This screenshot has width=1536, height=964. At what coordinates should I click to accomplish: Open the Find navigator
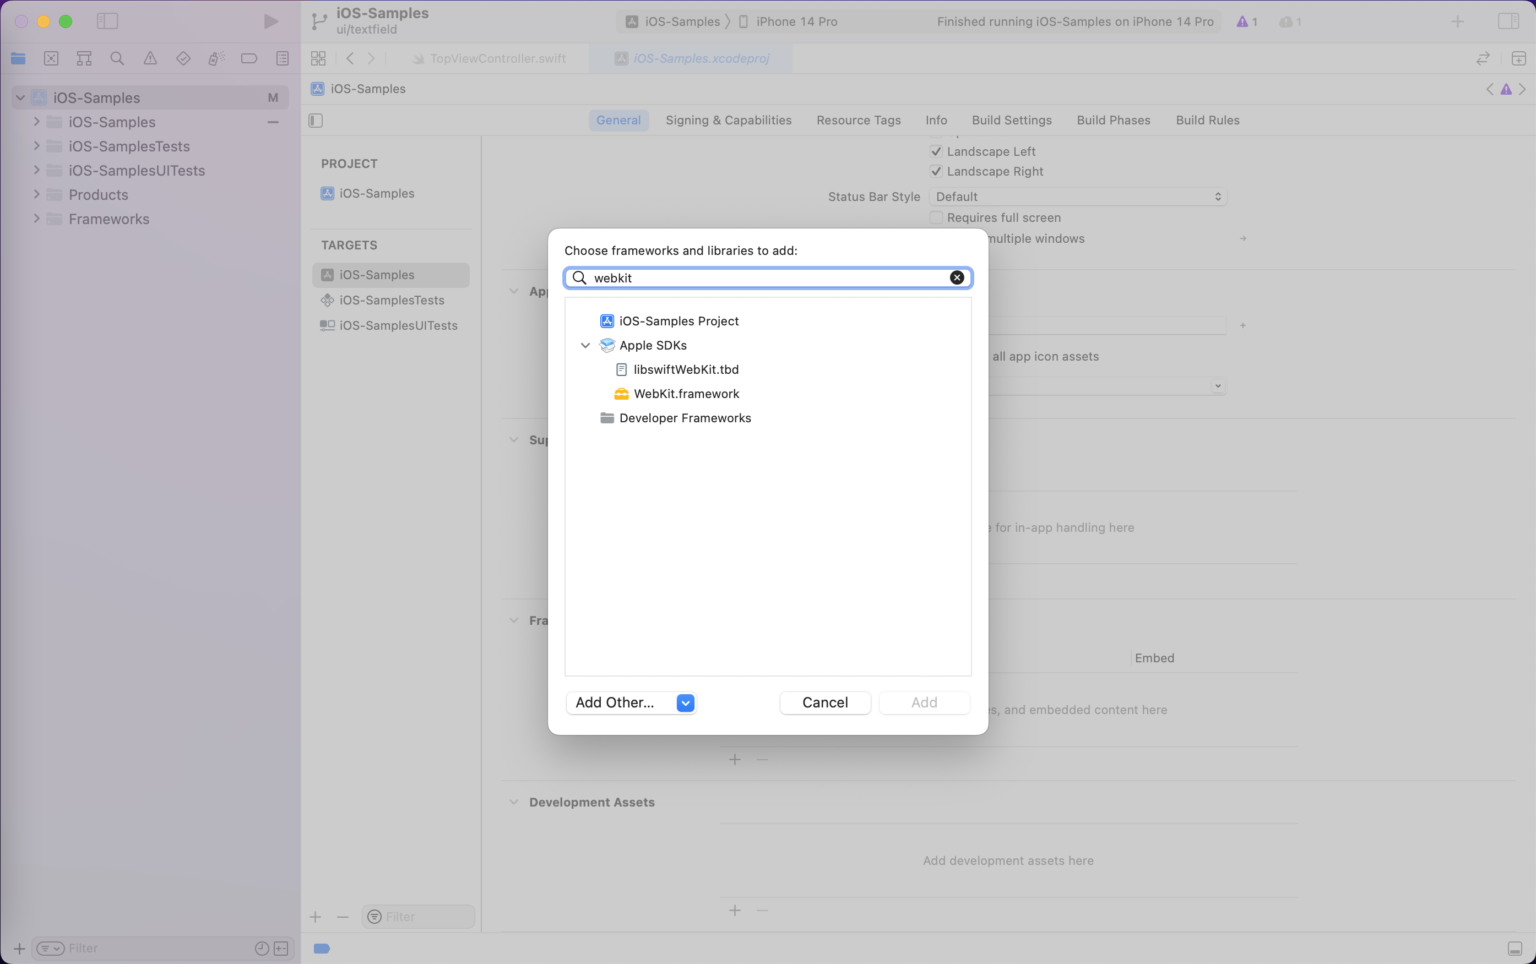coord(117,57)
